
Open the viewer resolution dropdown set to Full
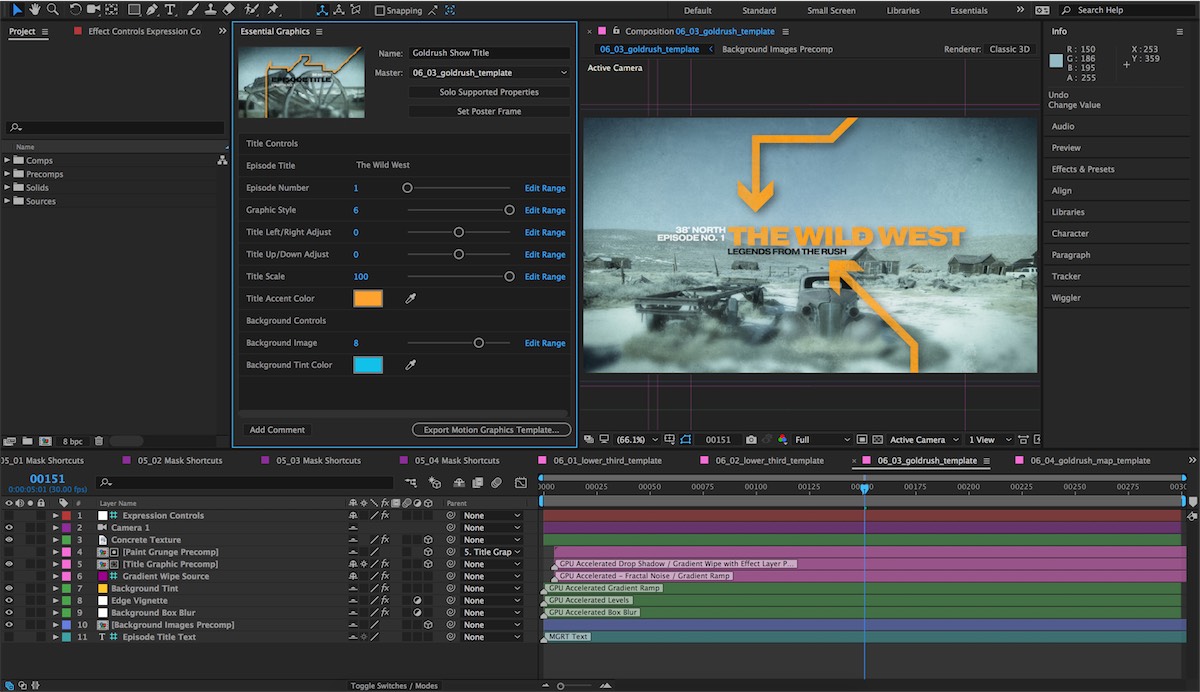point(822,440)
